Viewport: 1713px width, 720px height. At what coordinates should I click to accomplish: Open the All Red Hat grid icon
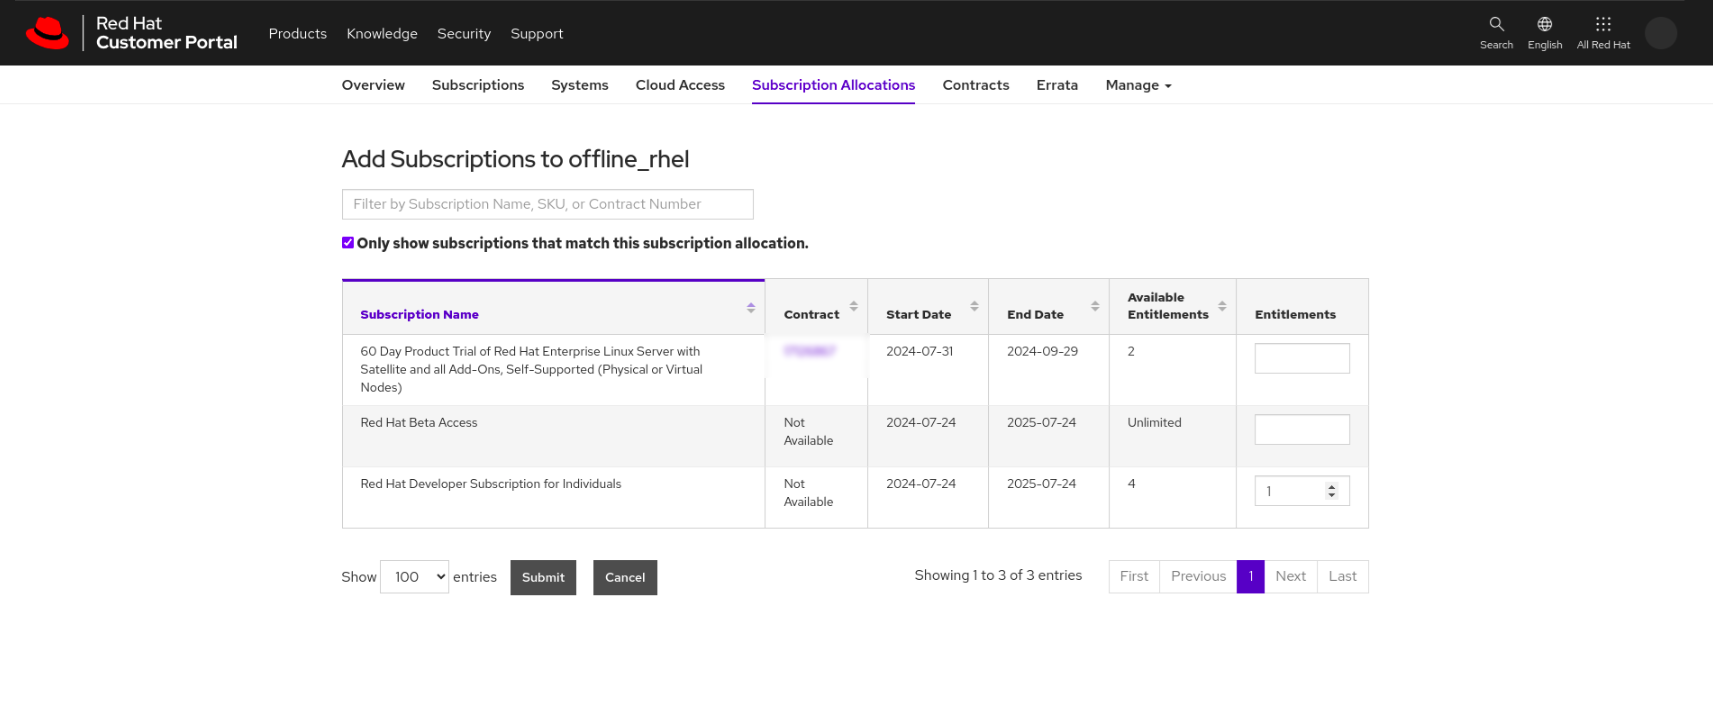click(x=1603, y=24)
